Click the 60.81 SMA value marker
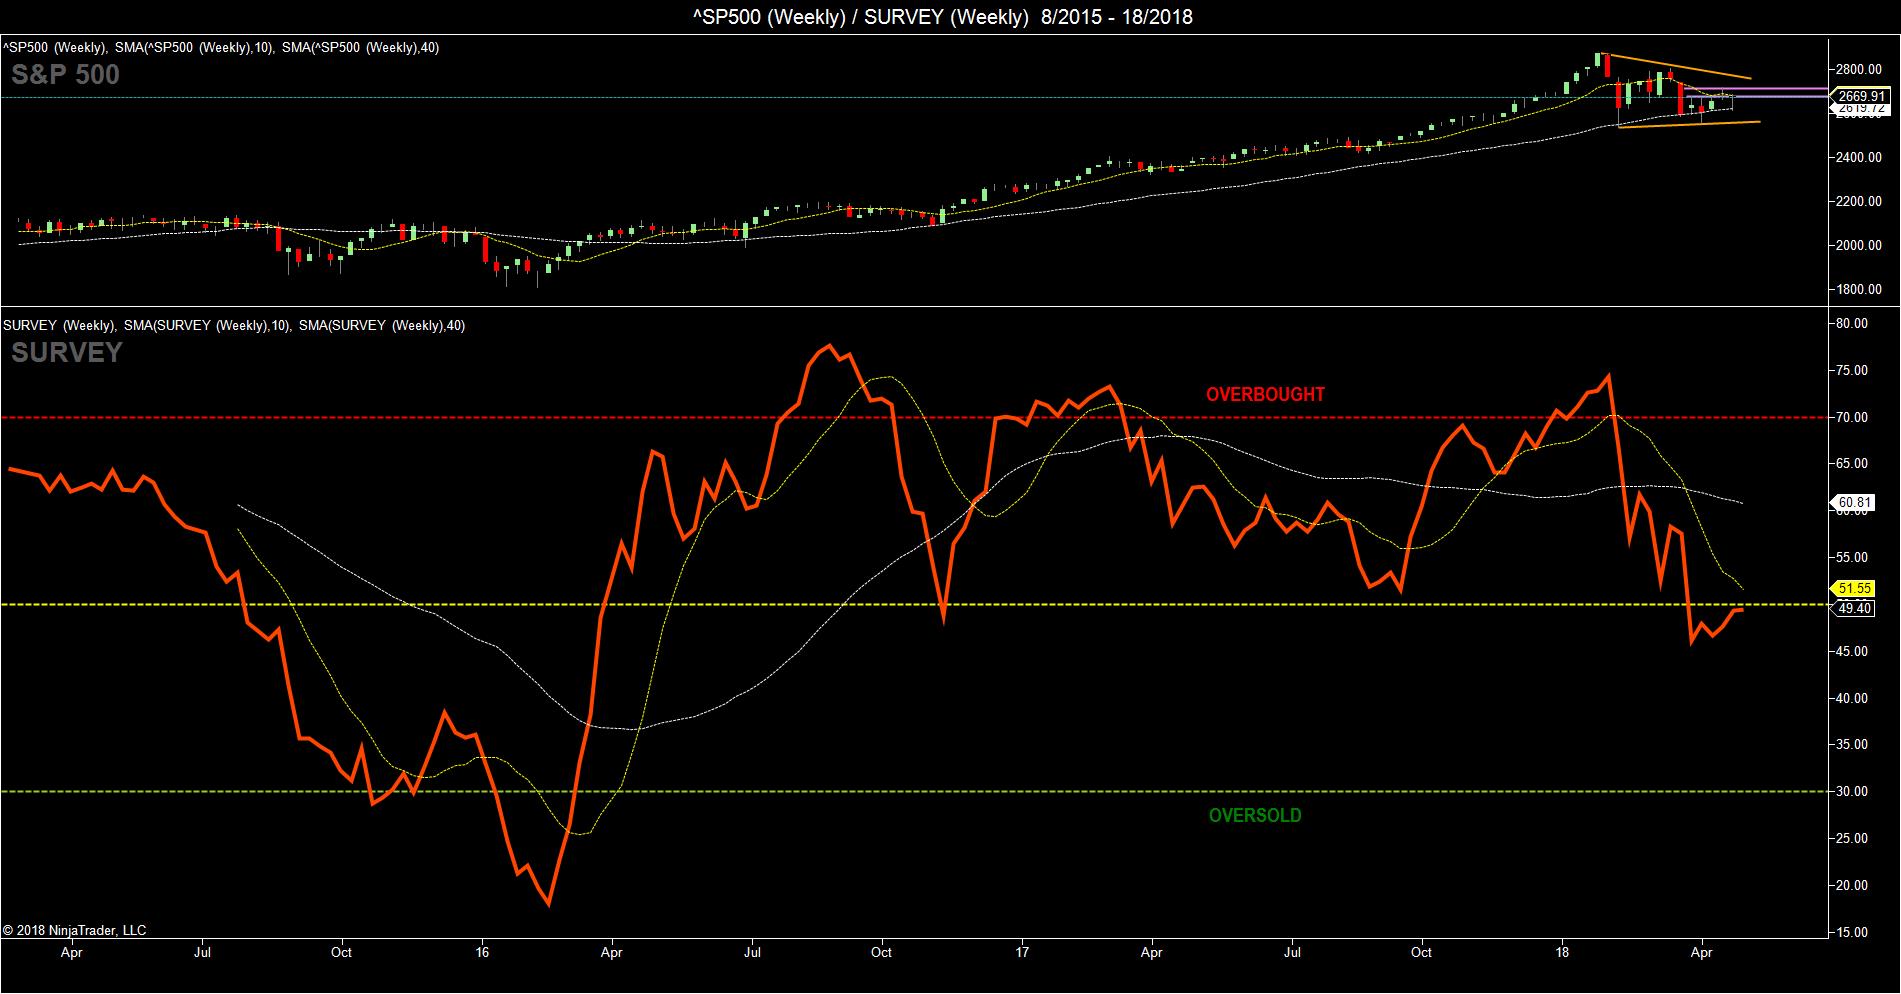The image size is (1901, 994). click(1855, 501)
